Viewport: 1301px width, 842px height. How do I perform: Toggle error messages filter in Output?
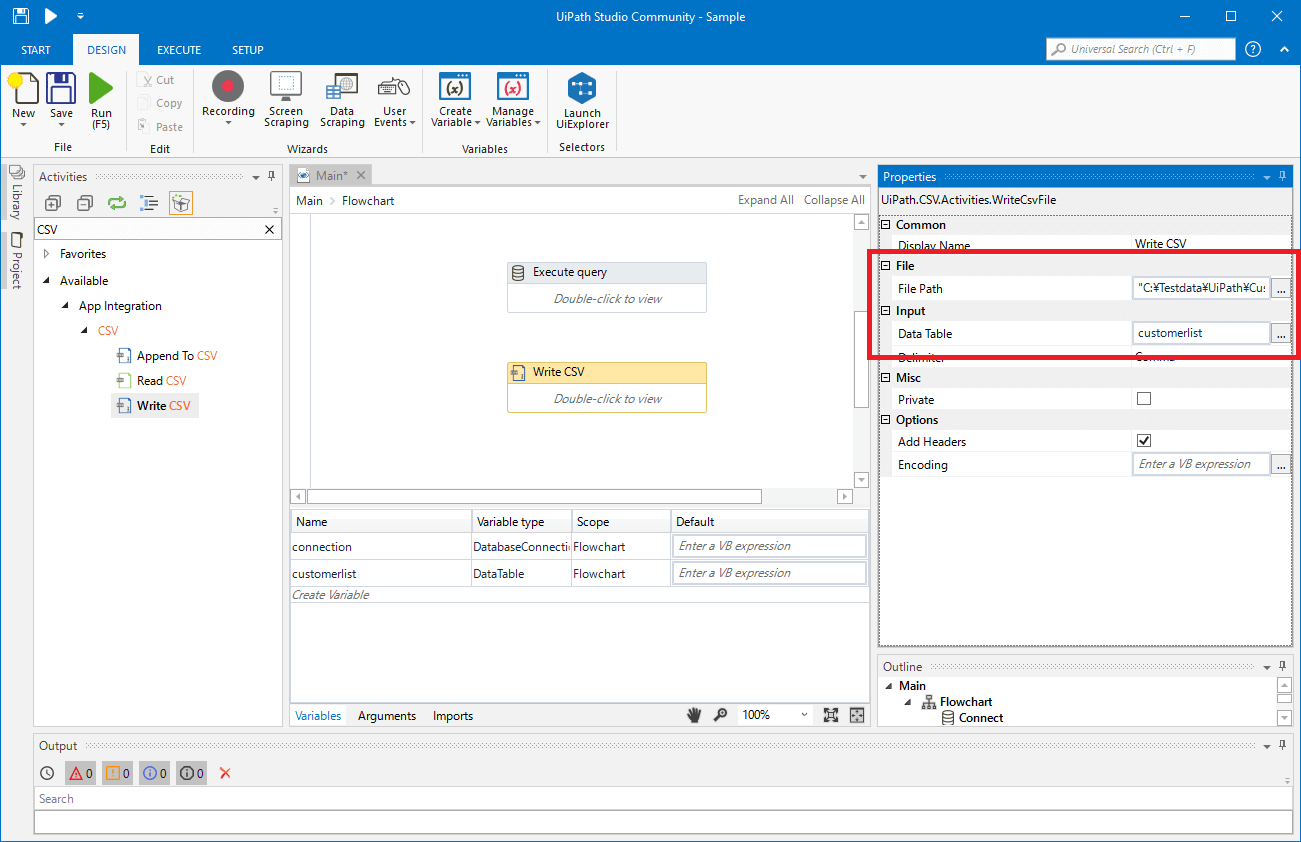coord(80,773)
